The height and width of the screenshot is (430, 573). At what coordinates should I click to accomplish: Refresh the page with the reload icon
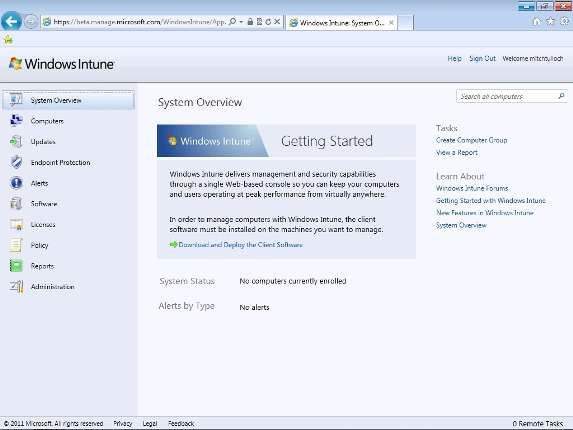point(268,22)
